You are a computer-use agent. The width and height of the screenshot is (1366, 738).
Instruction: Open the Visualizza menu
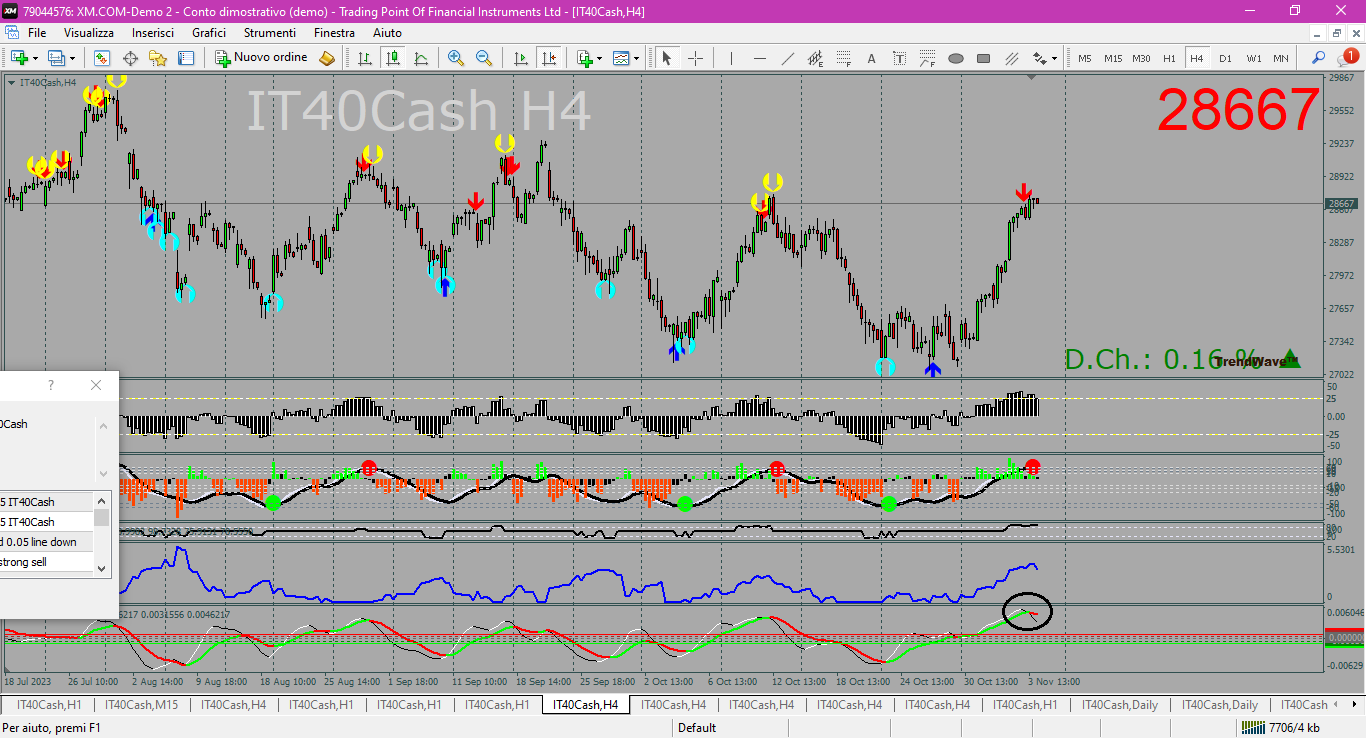(89, 33)
